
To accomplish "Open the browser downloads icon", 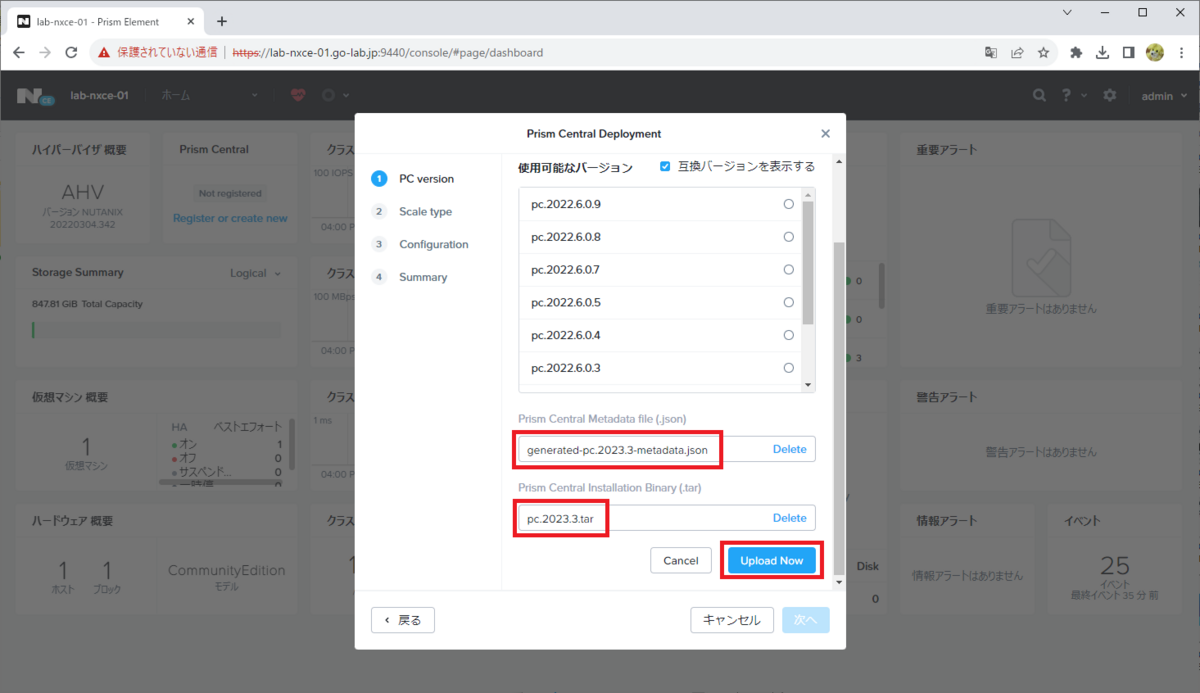I will 1102,52.
